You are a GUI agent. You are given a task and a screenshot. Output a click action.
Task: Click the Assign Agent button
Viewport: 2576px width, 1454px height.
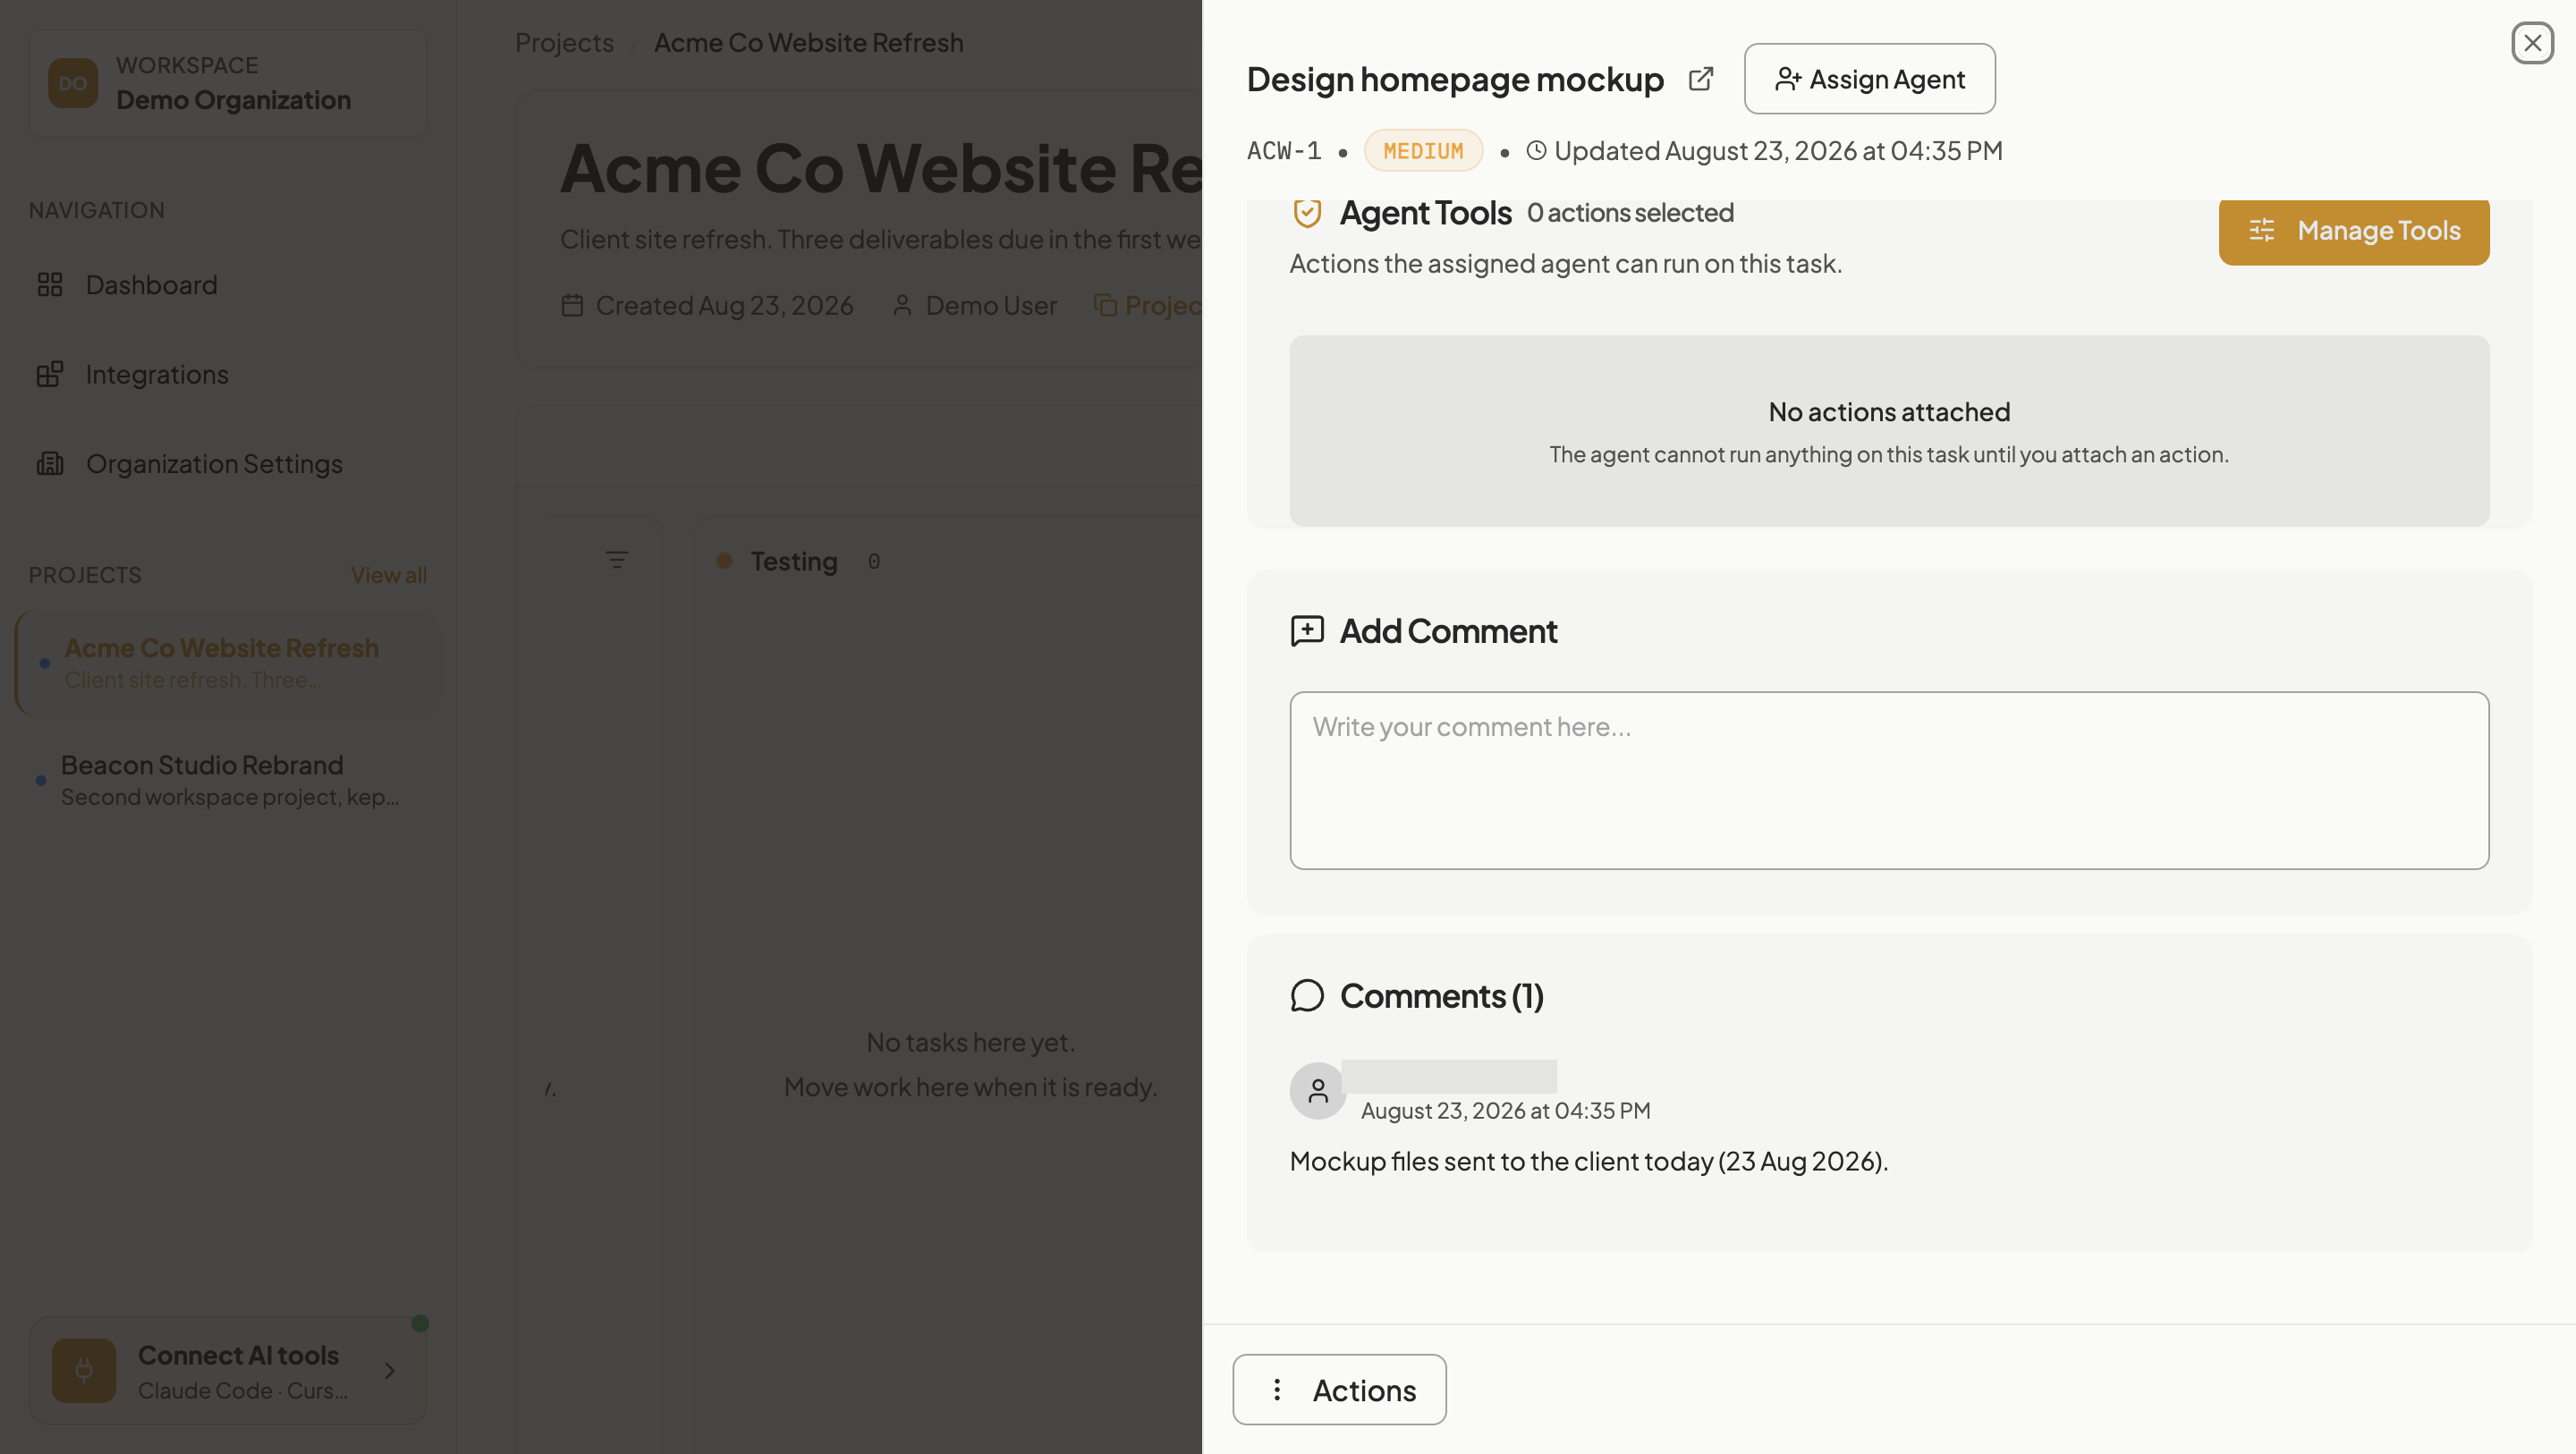tap(1869, 79)
